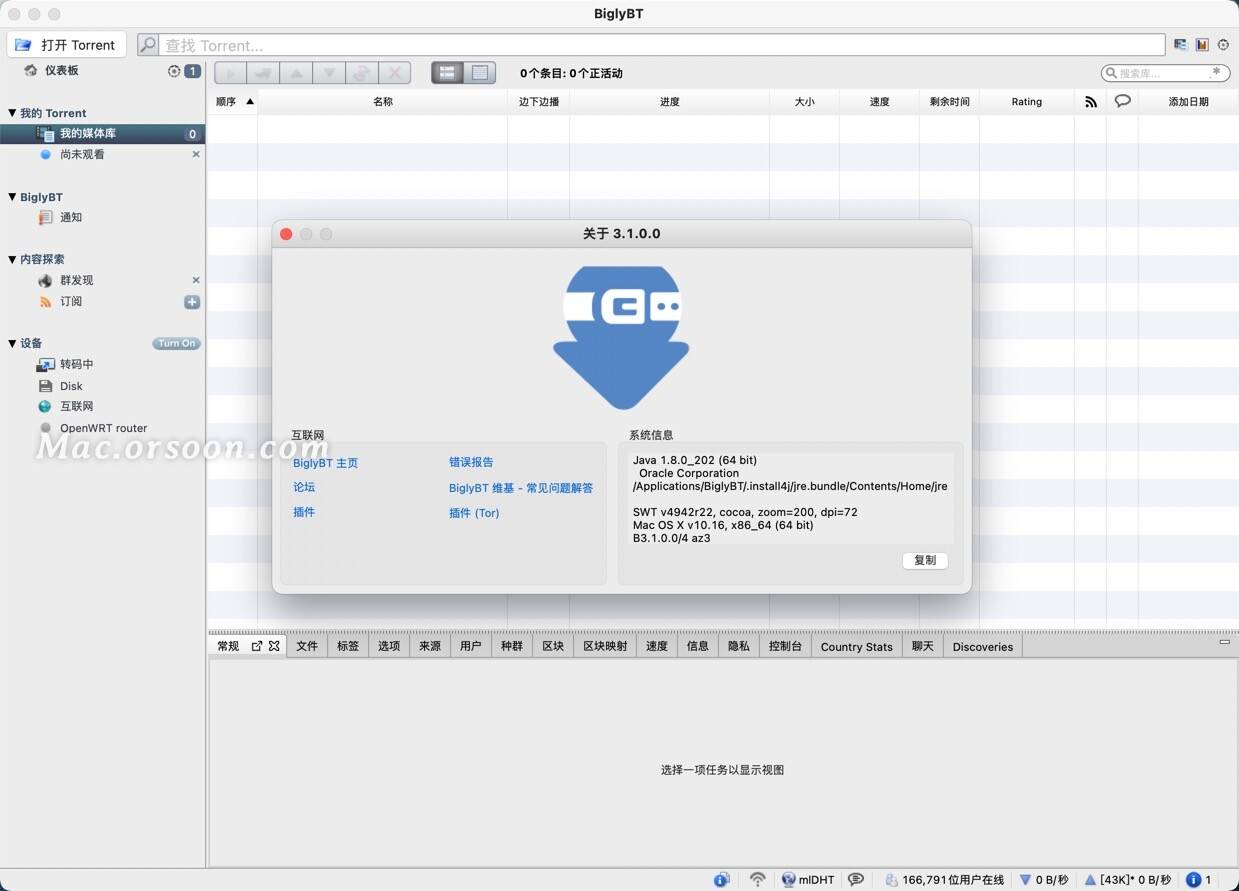The image size is (1239, 891).
Task: Switch to the Country Stats tab
Action: 856,647
